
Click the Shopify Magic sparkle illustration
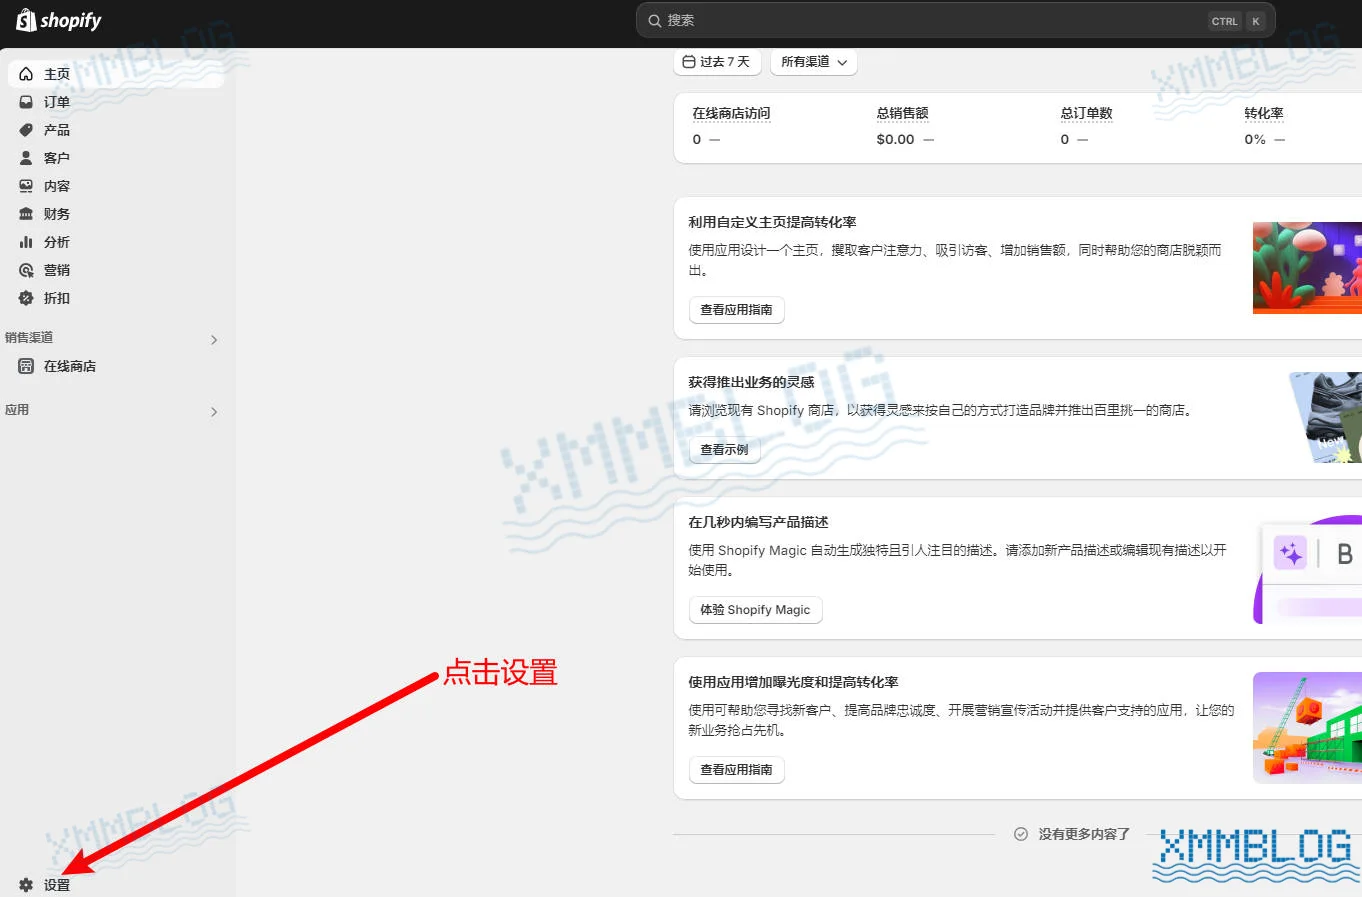click(1307, 569)
